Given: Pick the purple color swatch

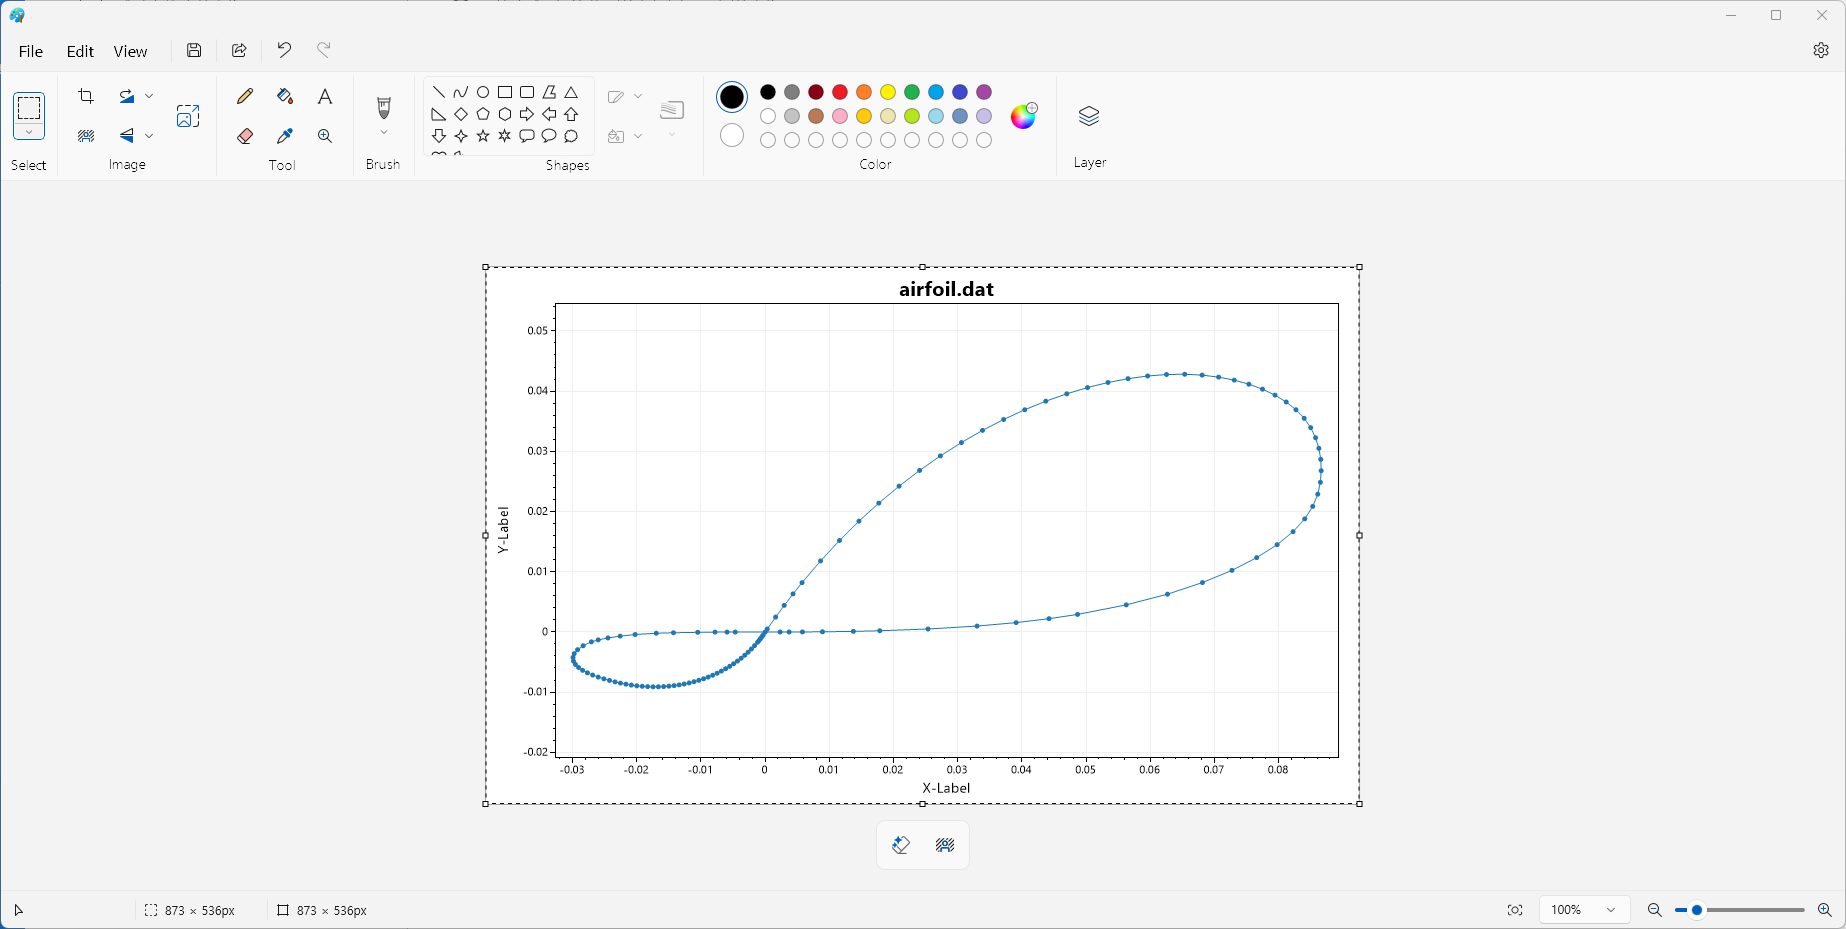Looking at the screenshot, I should [984, 92].
